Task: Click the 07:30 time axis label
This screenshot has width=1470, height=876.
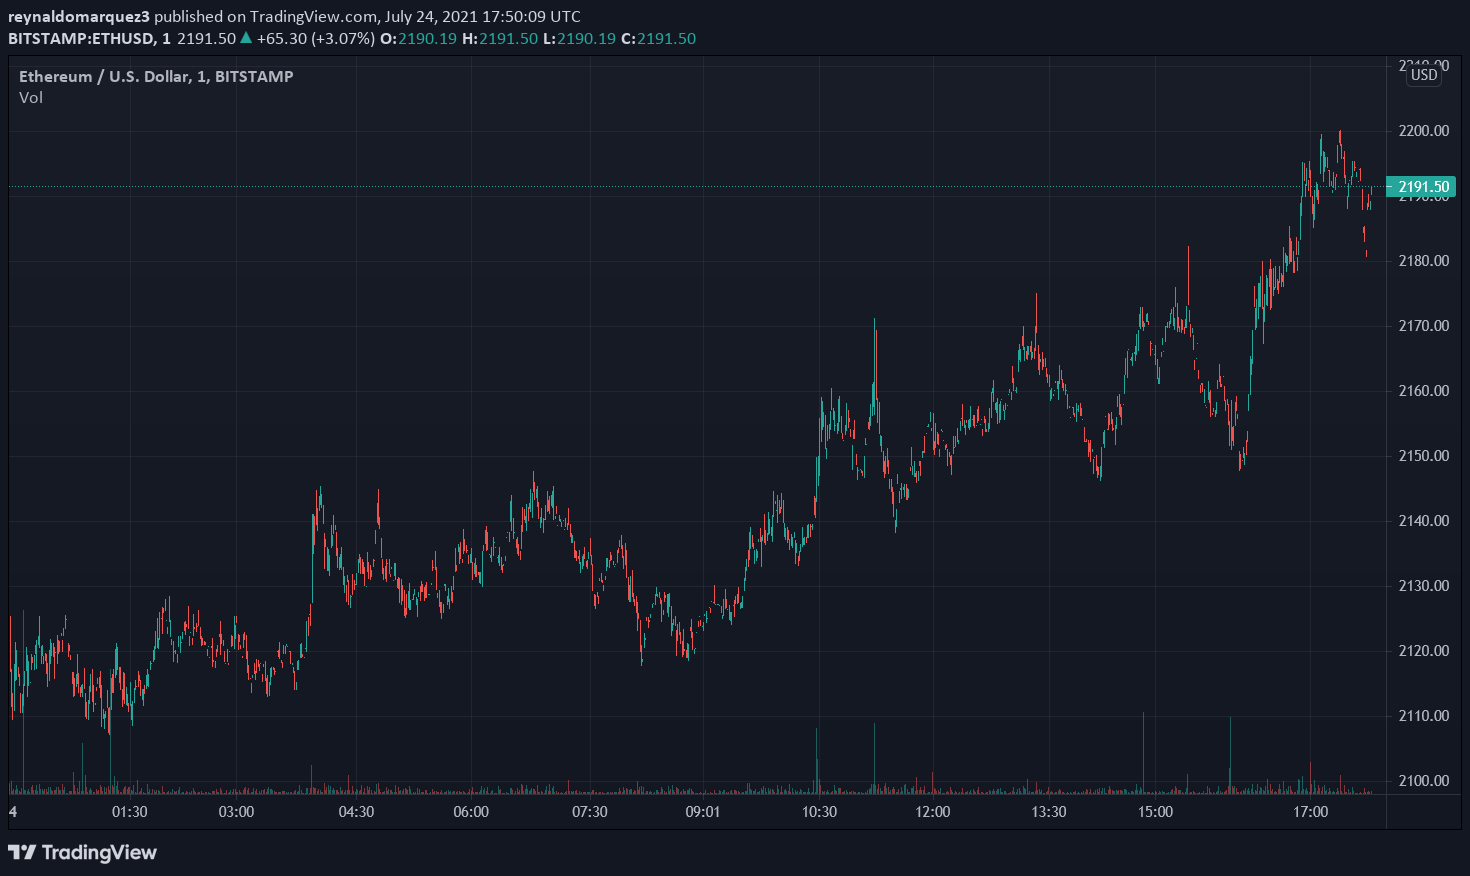Action: [590, 812]
